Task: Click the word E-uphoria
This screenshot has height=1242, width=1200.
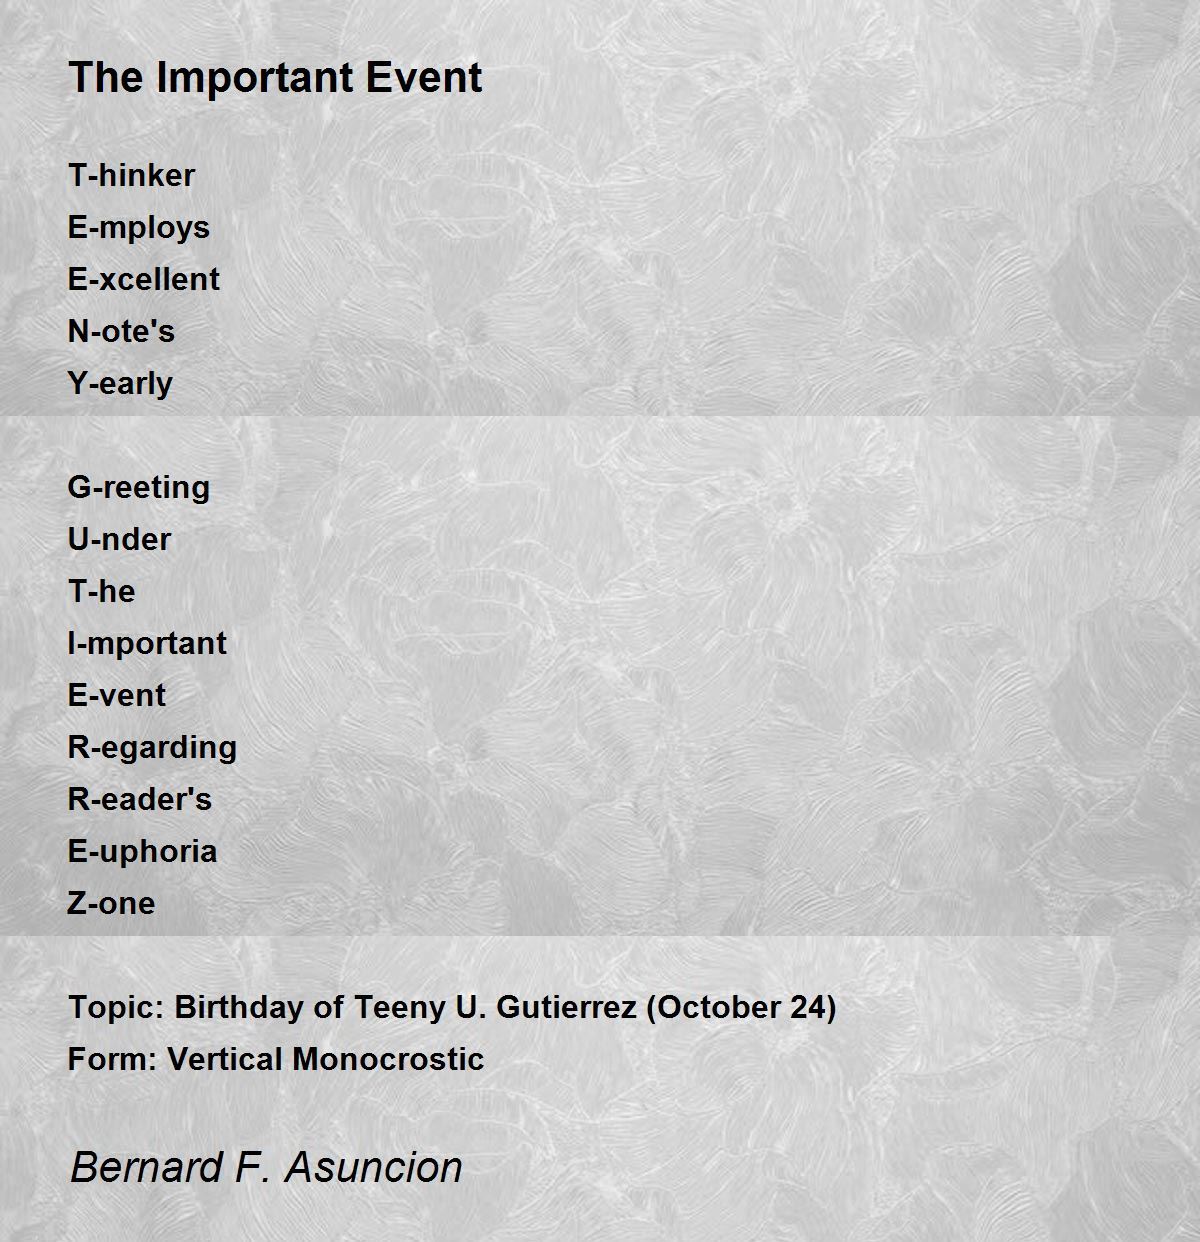Action: tap(142, 853)
